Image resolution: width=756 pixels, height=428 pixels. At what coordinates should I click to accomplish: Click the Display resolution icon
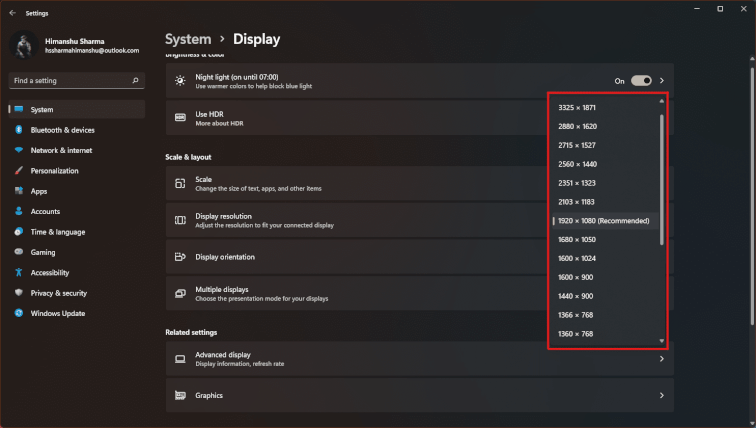pos(180,220)
